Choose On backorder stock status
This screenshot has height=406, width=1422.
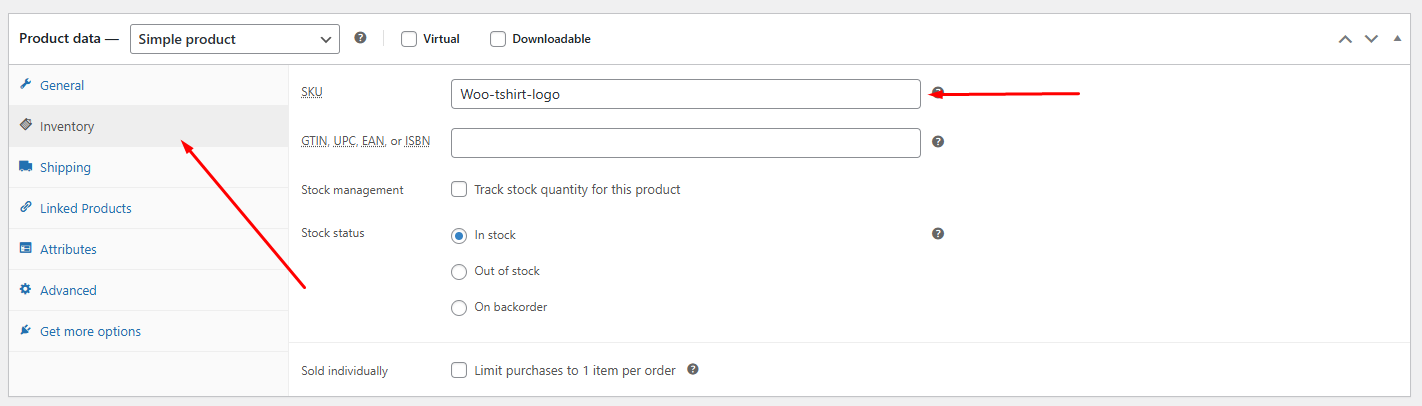pyautogui.click(x=459, y=308)
